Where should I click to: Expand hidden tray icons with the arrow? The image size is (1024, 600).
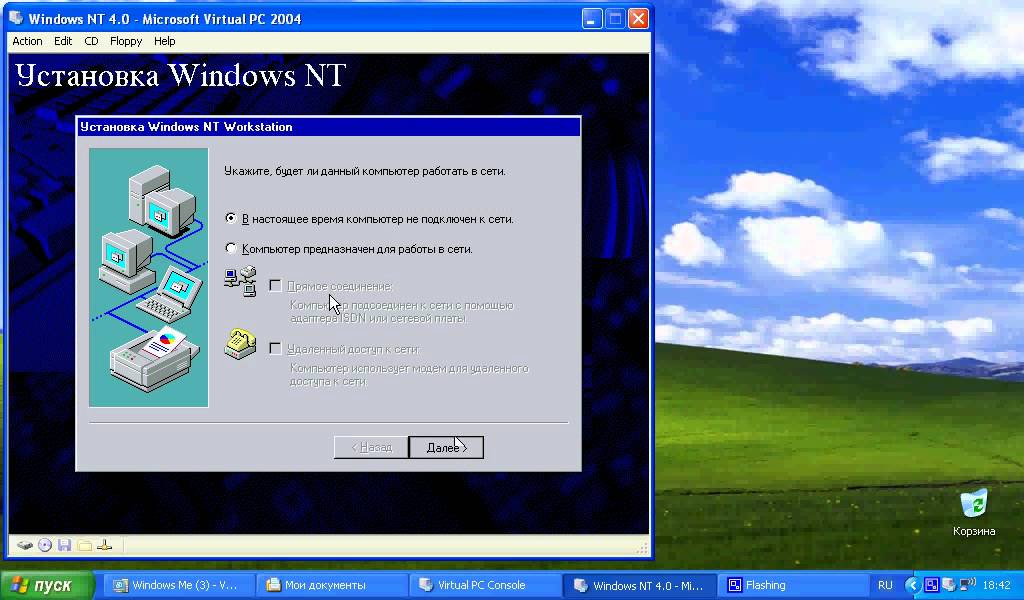(x=914, y=585)
